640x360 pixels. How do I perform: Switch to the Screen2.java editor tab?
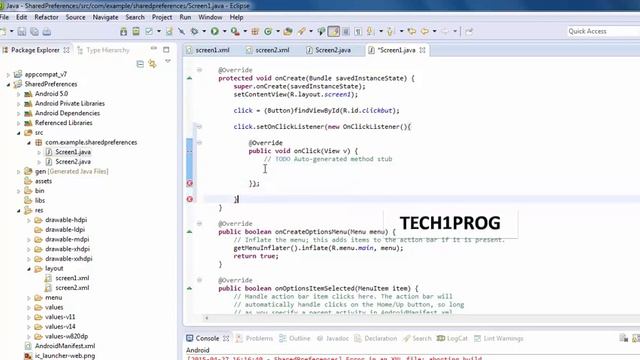[329, 50]
